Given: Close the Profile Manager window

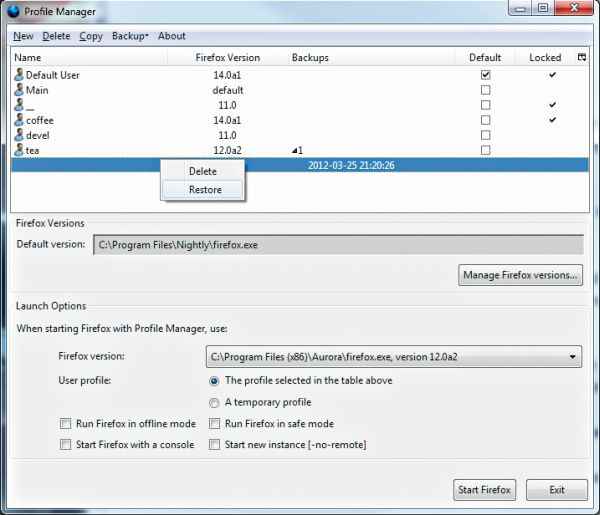Looking at the screenshot, I should [574, 8].
